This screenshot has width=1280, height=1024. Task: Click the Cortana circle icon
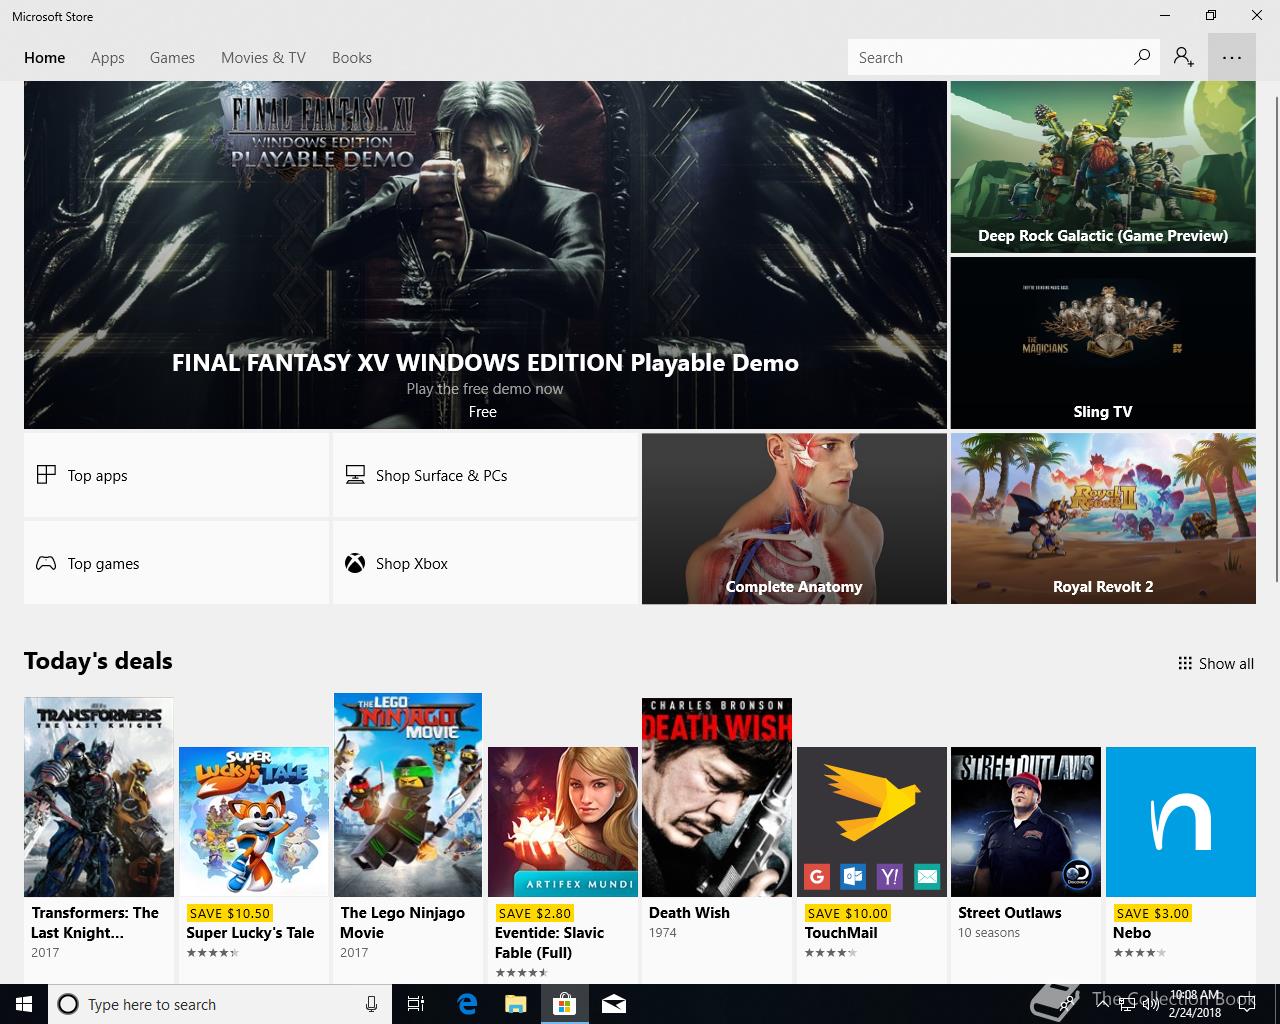[x=68, y=1004]
